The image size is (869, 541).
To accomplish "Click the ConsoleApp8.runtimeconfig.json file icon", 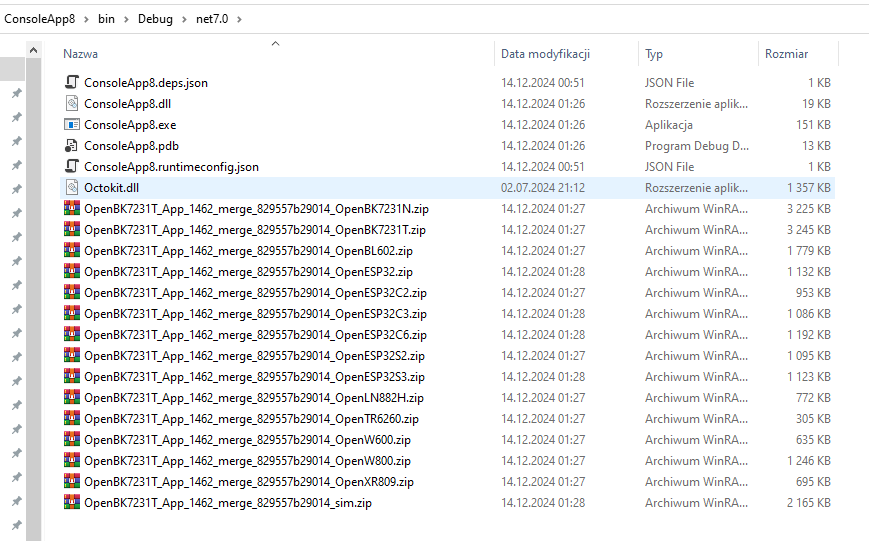I will tap(72, 167).
